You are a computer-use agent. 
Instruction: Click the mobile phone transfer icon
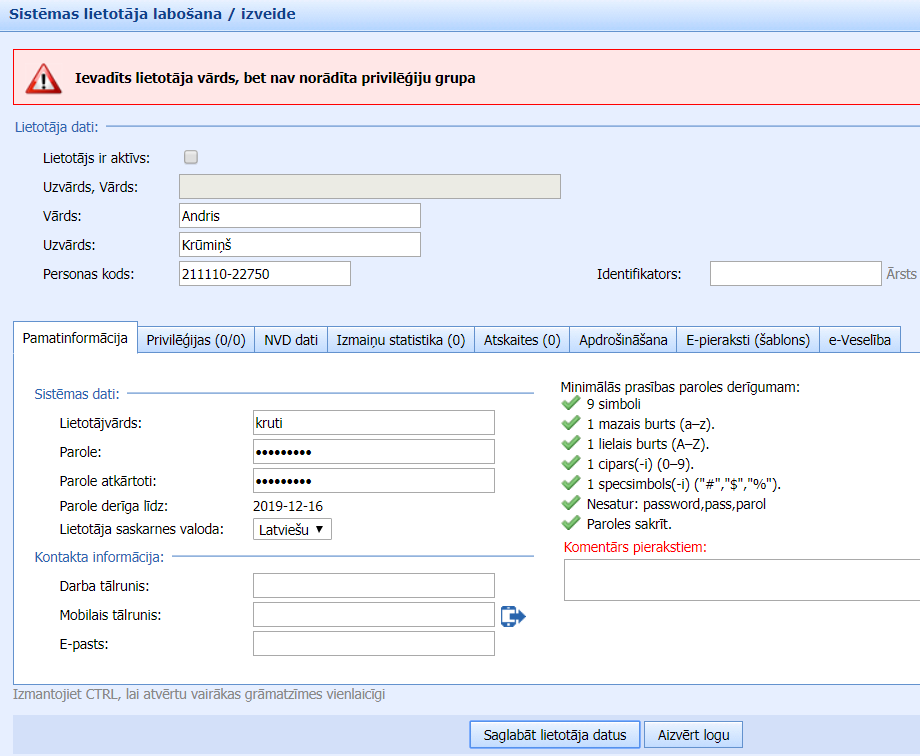click(513, 616)
